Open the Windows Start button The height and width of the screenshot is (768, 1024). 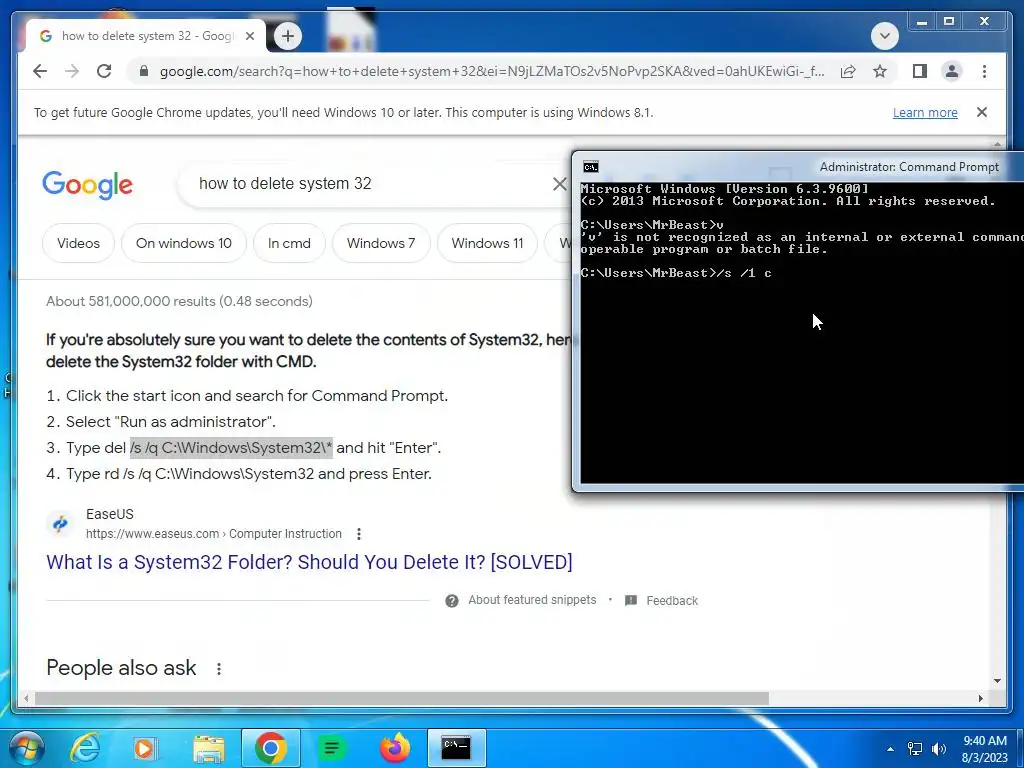pyautogui.click(x=27, y=748)
